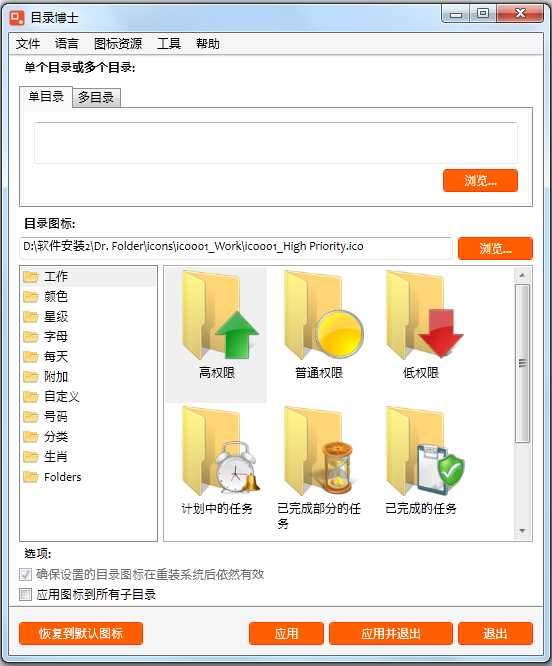Screen dimensions: 552x666
Task: Click the icon list scrollbar down arrow
Action: tap(522, 531)
